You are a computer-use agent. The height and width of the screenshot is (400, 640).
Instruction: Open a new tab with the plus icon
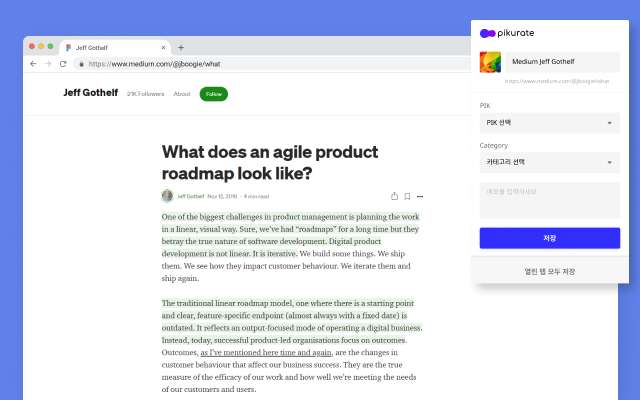click(181, 48)
